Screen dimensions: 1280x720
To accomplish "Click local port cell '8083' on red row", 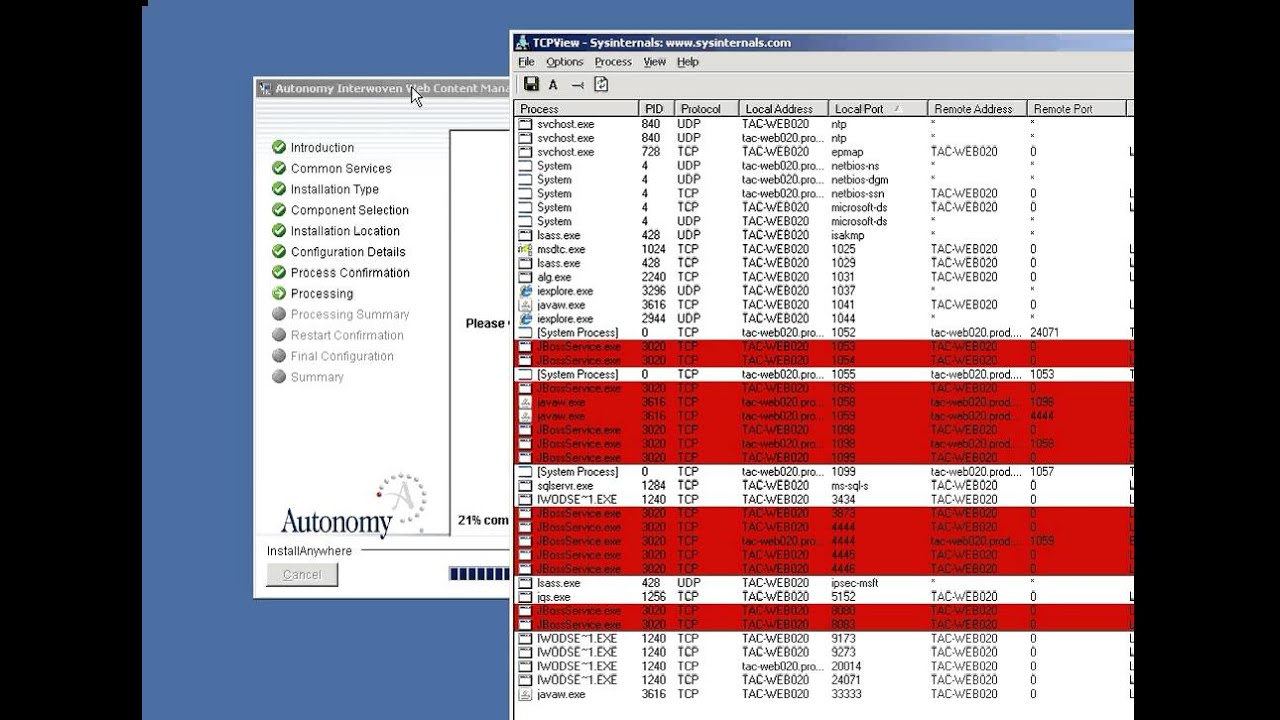I will [x=843, y=624].
